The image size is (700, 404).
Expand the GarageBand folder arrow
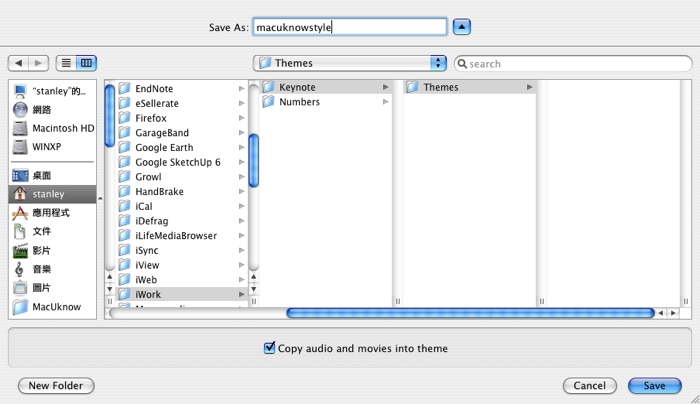pyautogui.click(x=241, y=133)
